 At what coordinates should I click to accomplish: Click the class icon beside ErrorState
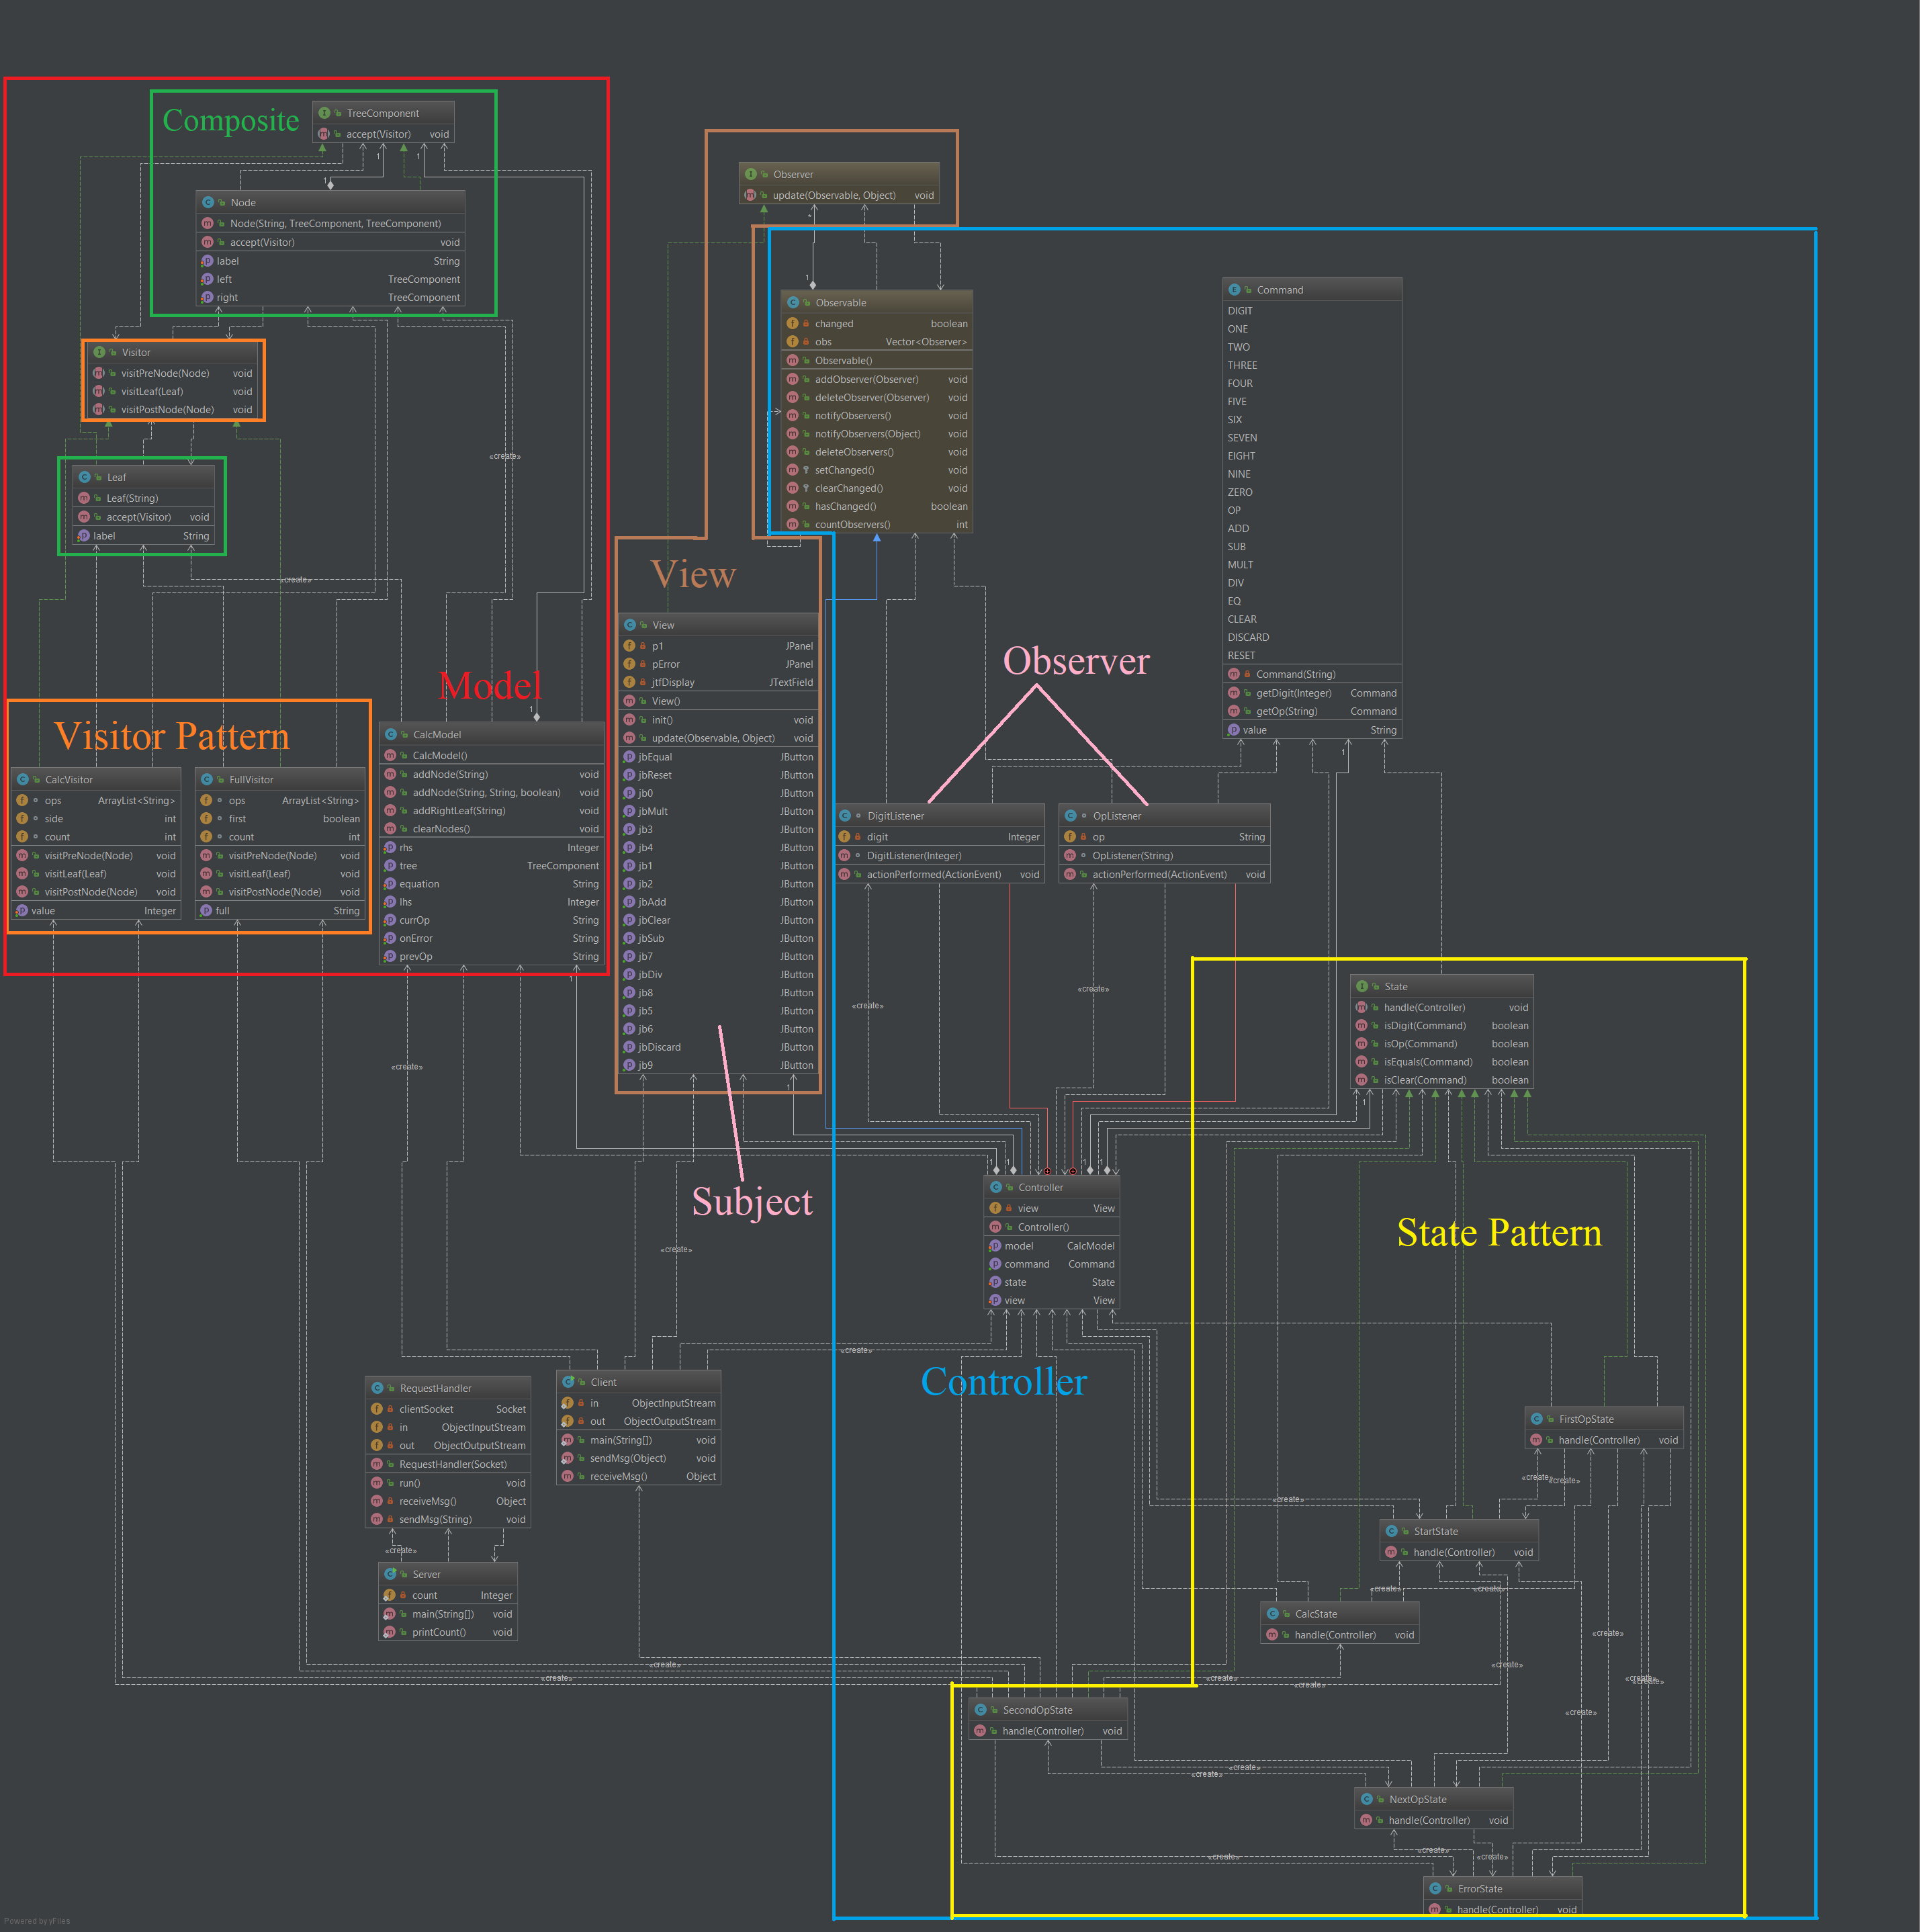tap(1435, 1889)
